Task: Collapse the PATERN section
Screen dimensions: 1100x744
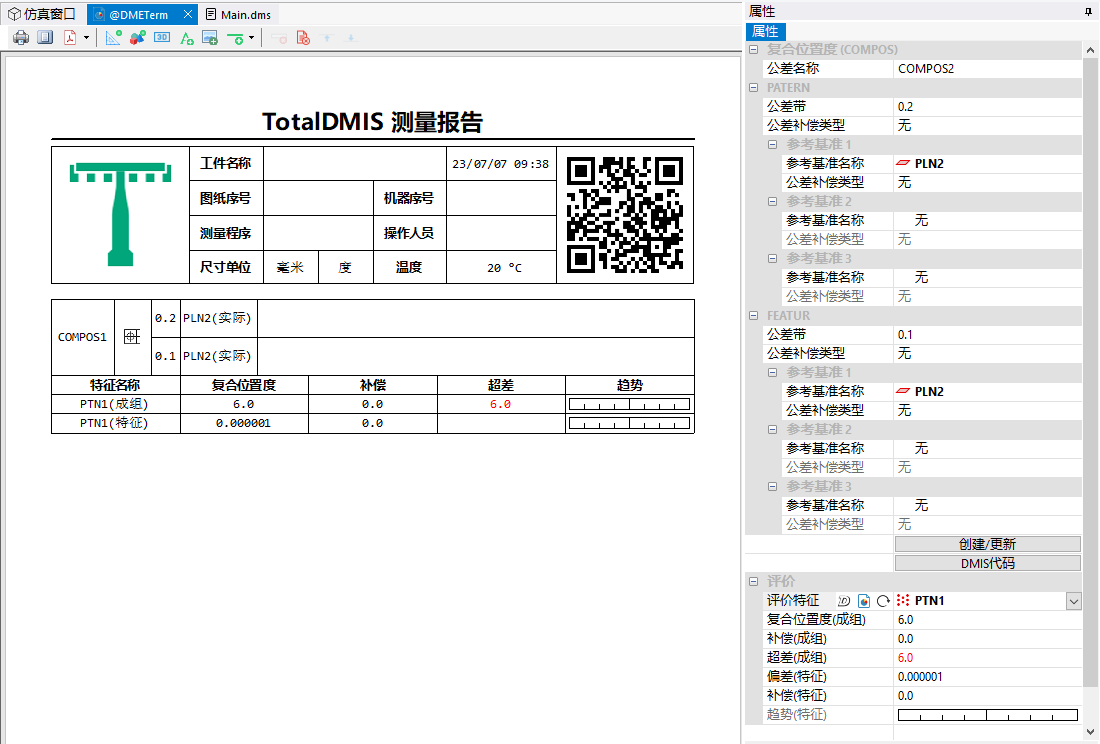Action: (753, 88)
